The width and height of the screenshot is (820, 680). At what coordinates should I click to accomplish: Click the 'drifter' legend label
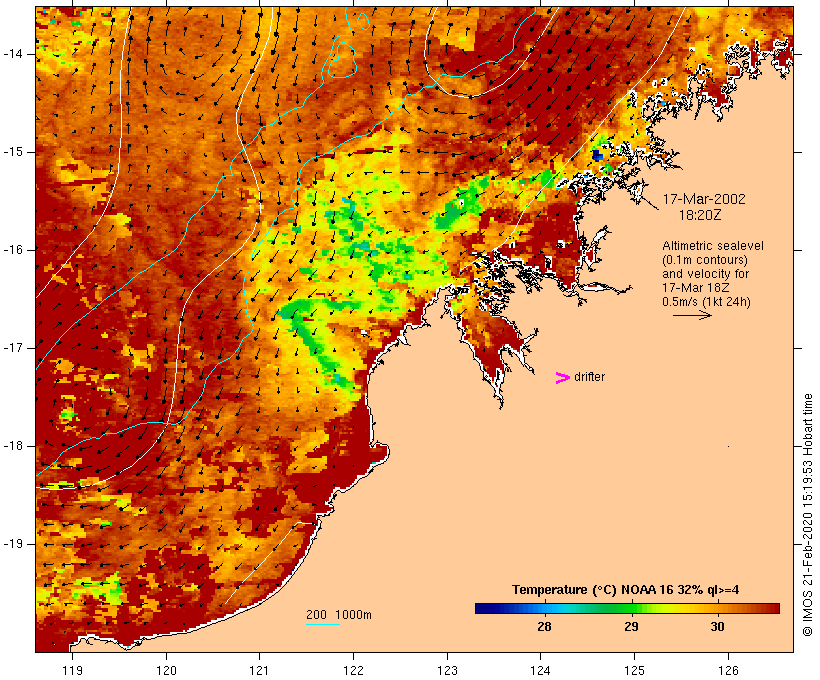coord(589,377)
